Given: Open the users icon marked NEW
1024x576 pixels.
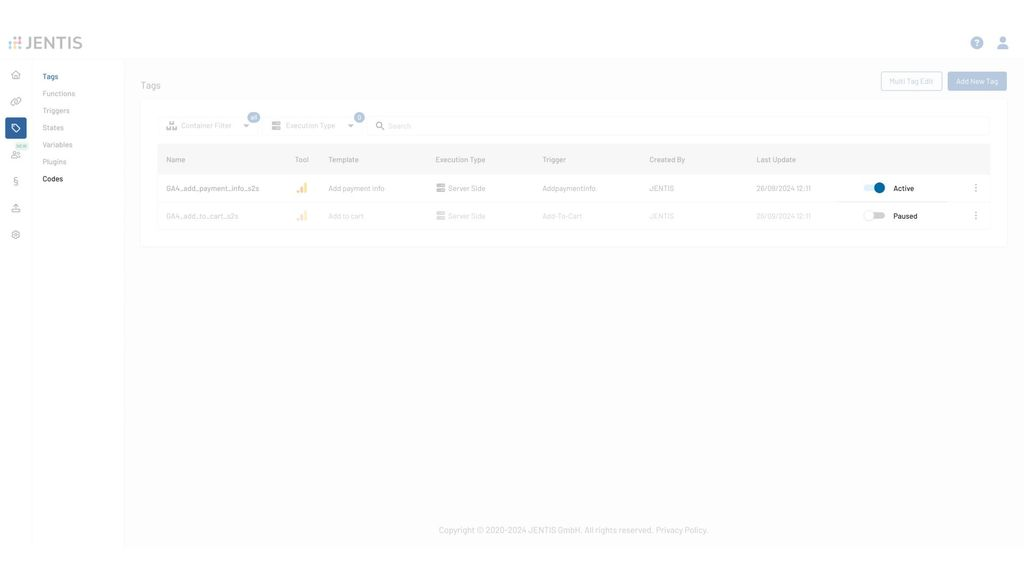Looking at the screenshot, I should point(16,154).
